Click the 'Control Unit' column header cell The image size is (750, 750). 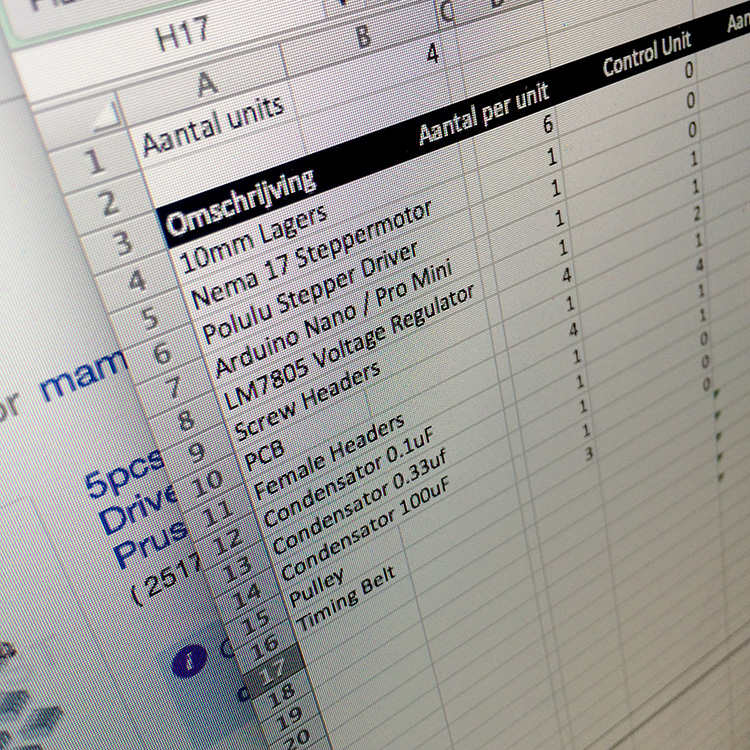pos(646,57)
